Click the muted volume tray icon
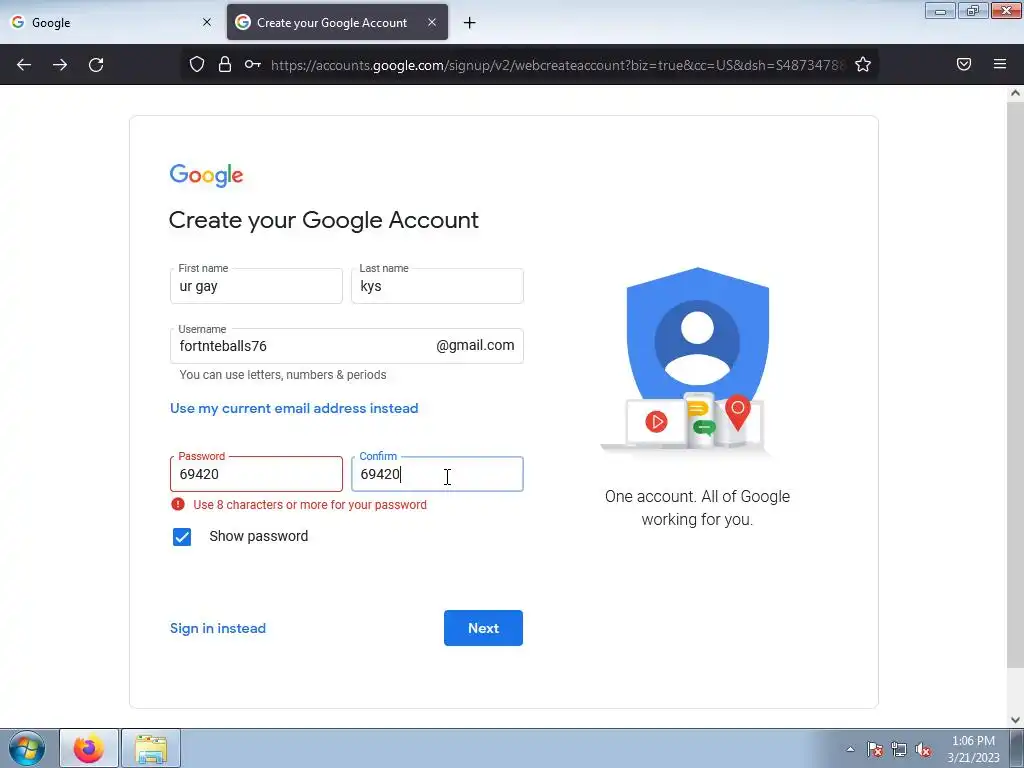1024x768 pixels. tap(923, 749)
